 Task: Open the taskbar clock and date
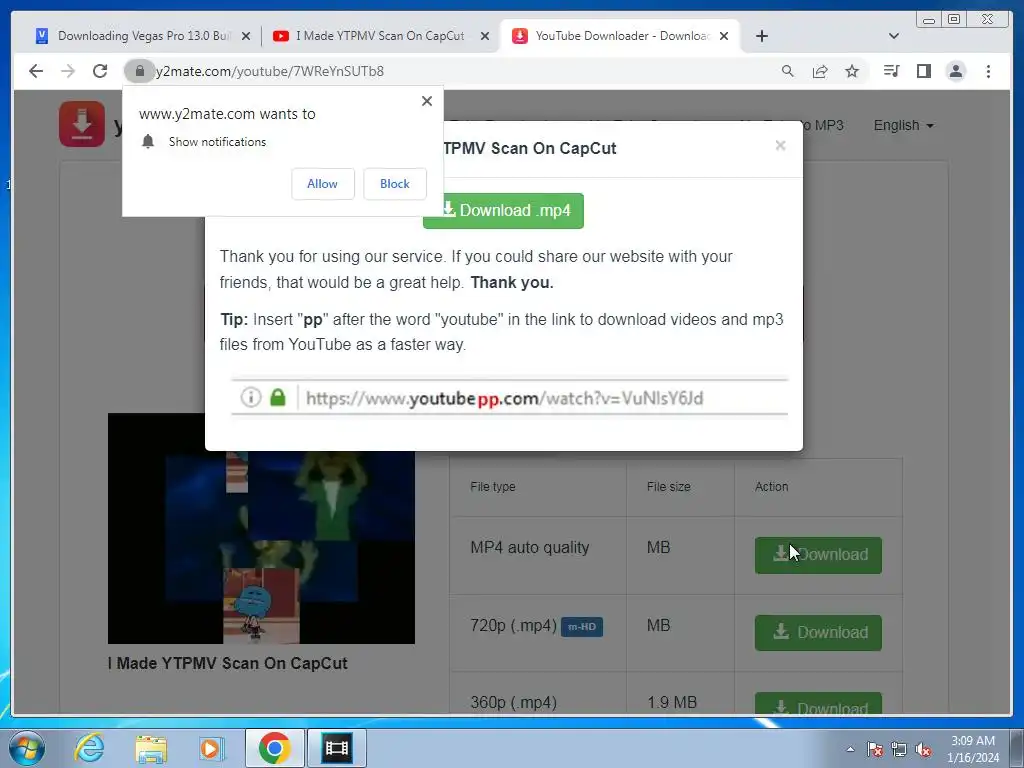pyautogui.click(x=973, y=749)
